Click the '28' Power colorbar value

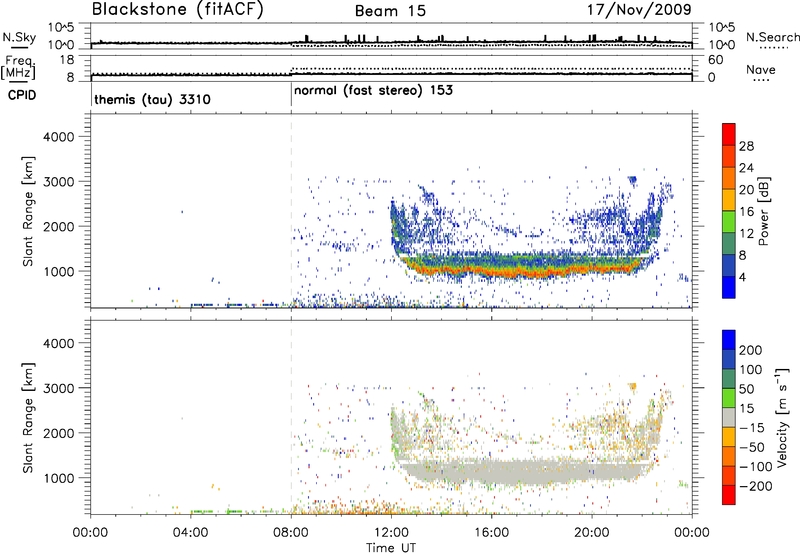pos(746,146)
